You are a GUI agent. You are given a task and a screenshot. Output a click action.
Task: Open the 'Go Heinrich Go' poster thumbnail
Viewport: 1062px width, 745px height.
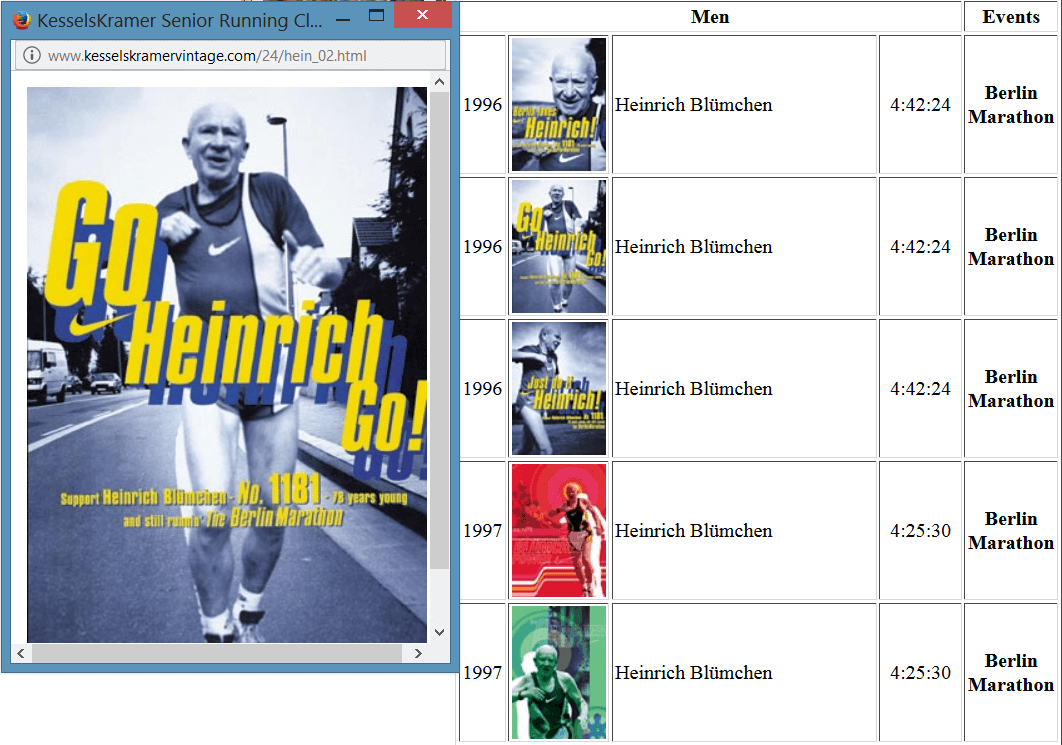tap(559, 247)
